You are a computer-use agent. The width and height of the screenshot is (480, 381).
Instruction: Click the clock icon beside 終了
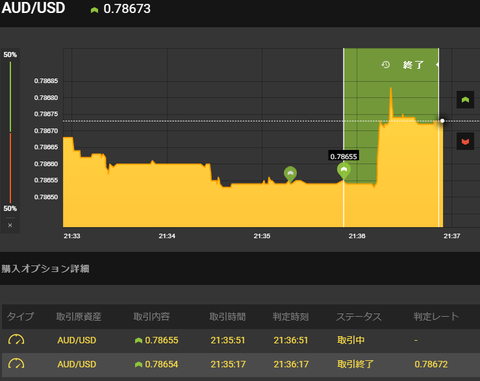click(386, 64)
